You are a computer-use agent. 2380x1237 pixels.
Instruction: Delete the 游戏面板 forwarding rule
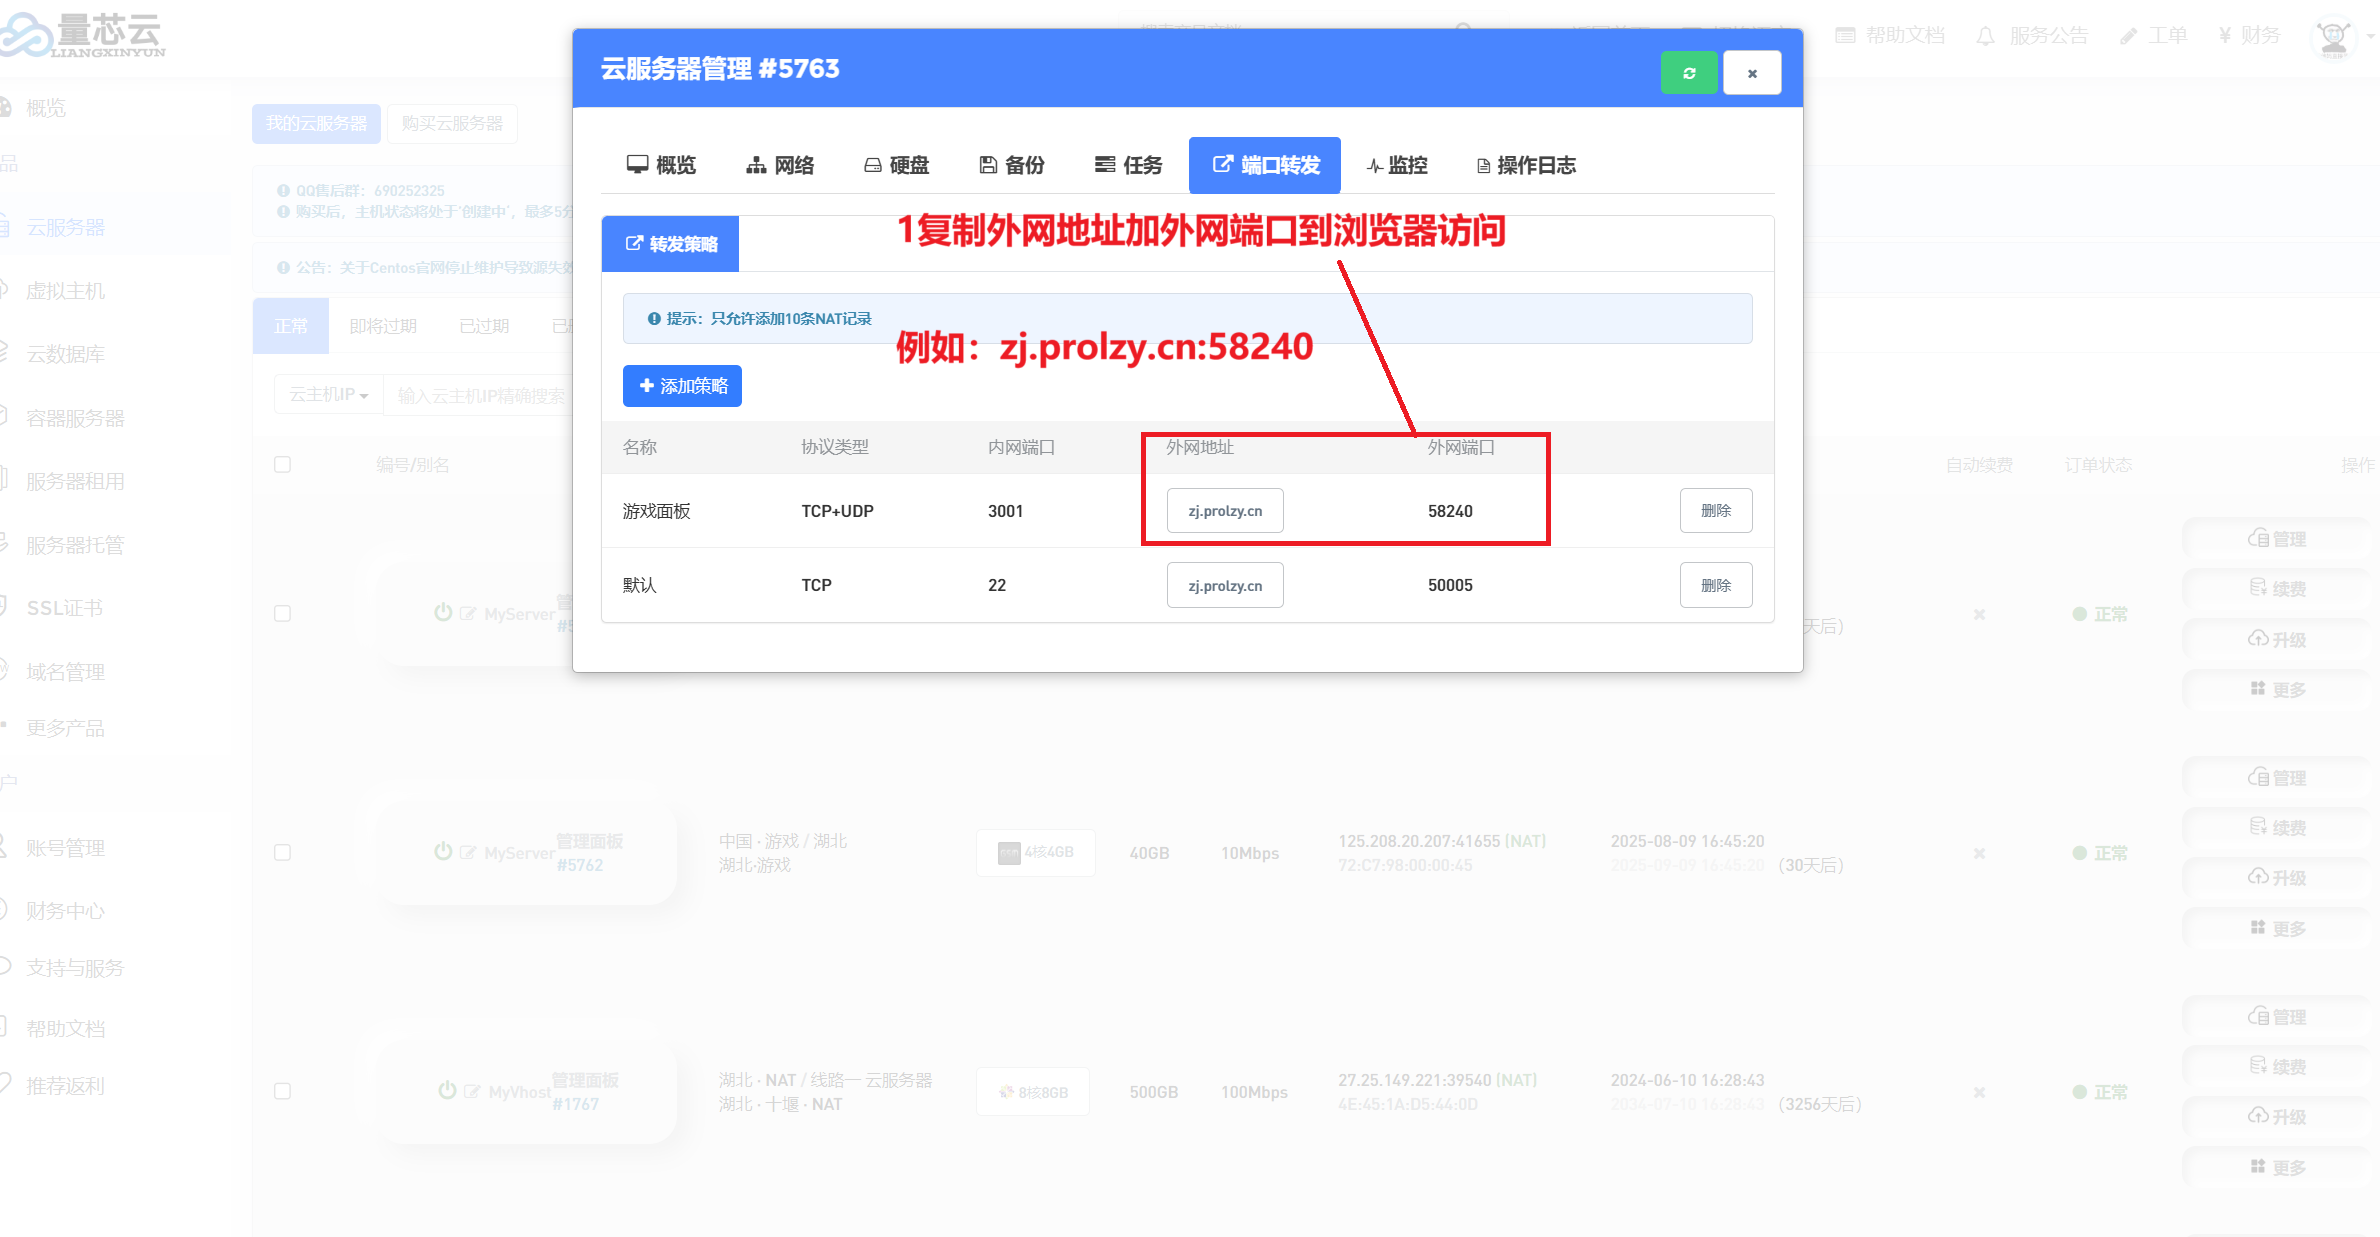1715,511
